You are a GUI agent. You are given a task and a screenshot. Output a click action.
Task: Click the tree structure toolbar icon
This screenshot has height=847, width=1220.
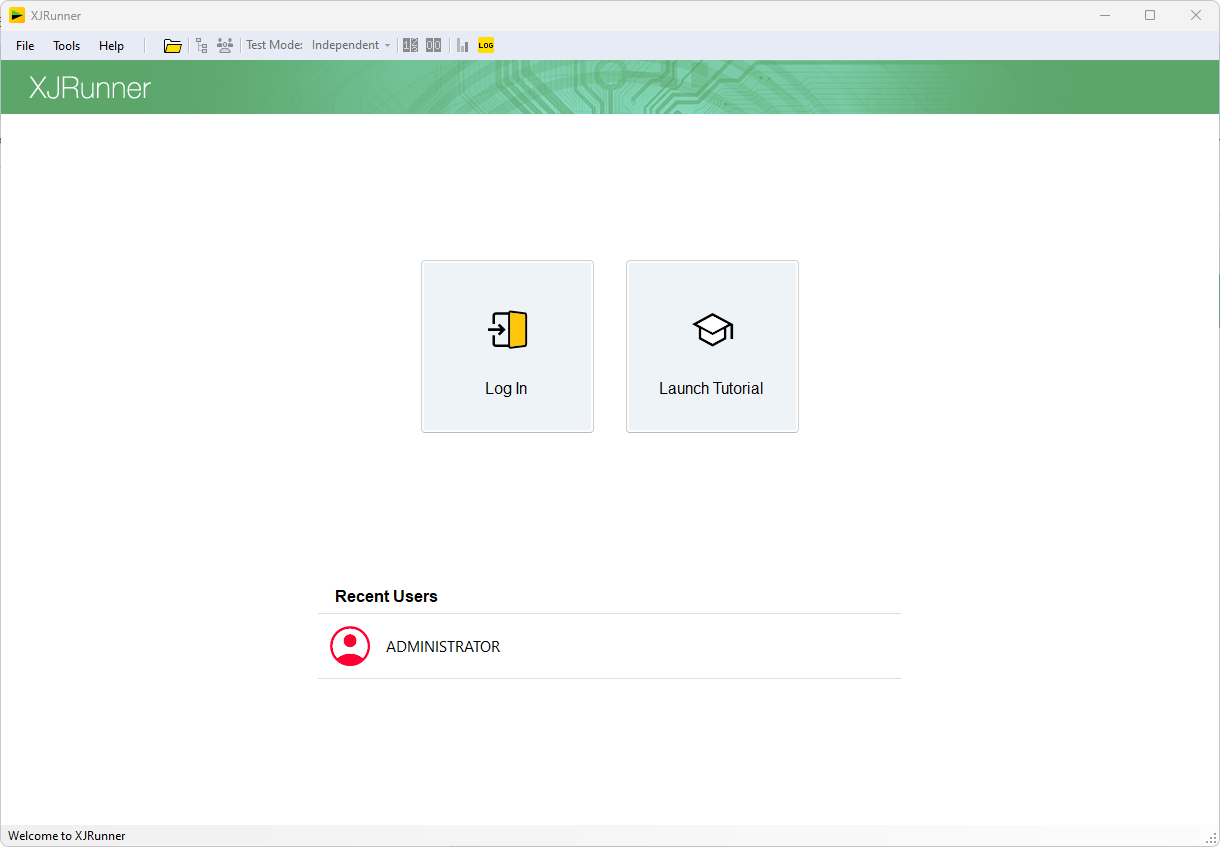[x=202, y=45]
